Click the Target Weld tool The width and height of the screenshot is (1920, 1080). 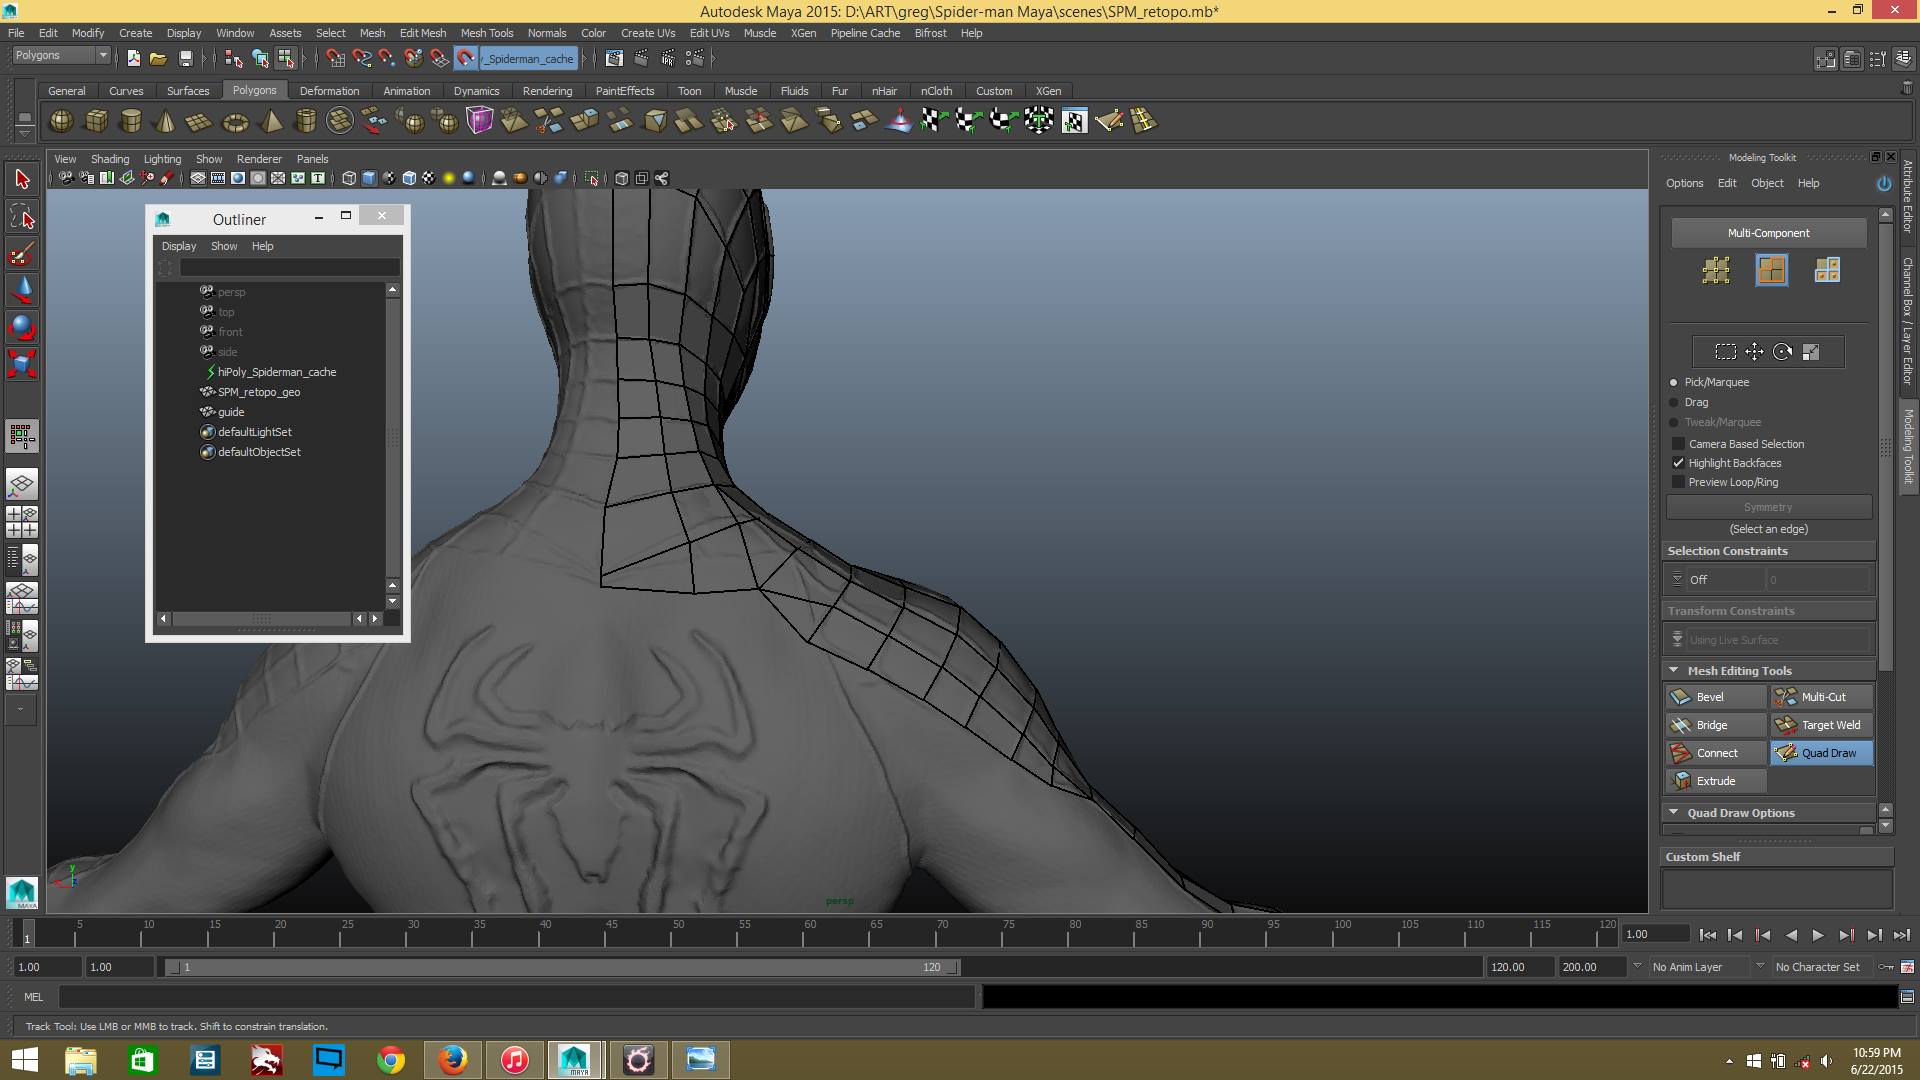click(1821, 725)
